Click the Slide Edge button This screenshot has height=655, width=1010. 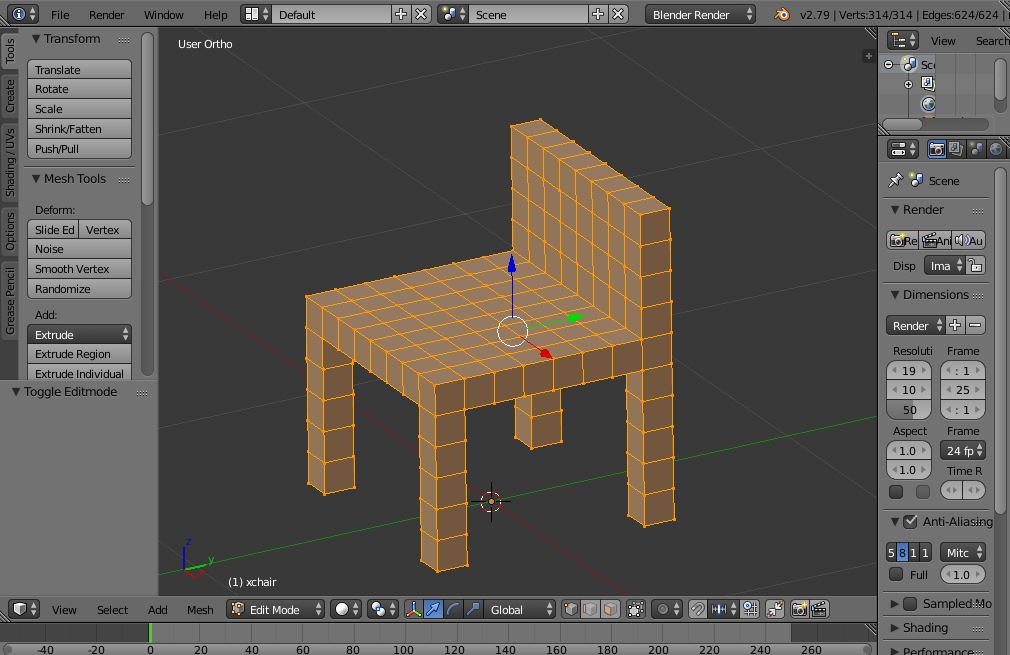click(53, 230)
